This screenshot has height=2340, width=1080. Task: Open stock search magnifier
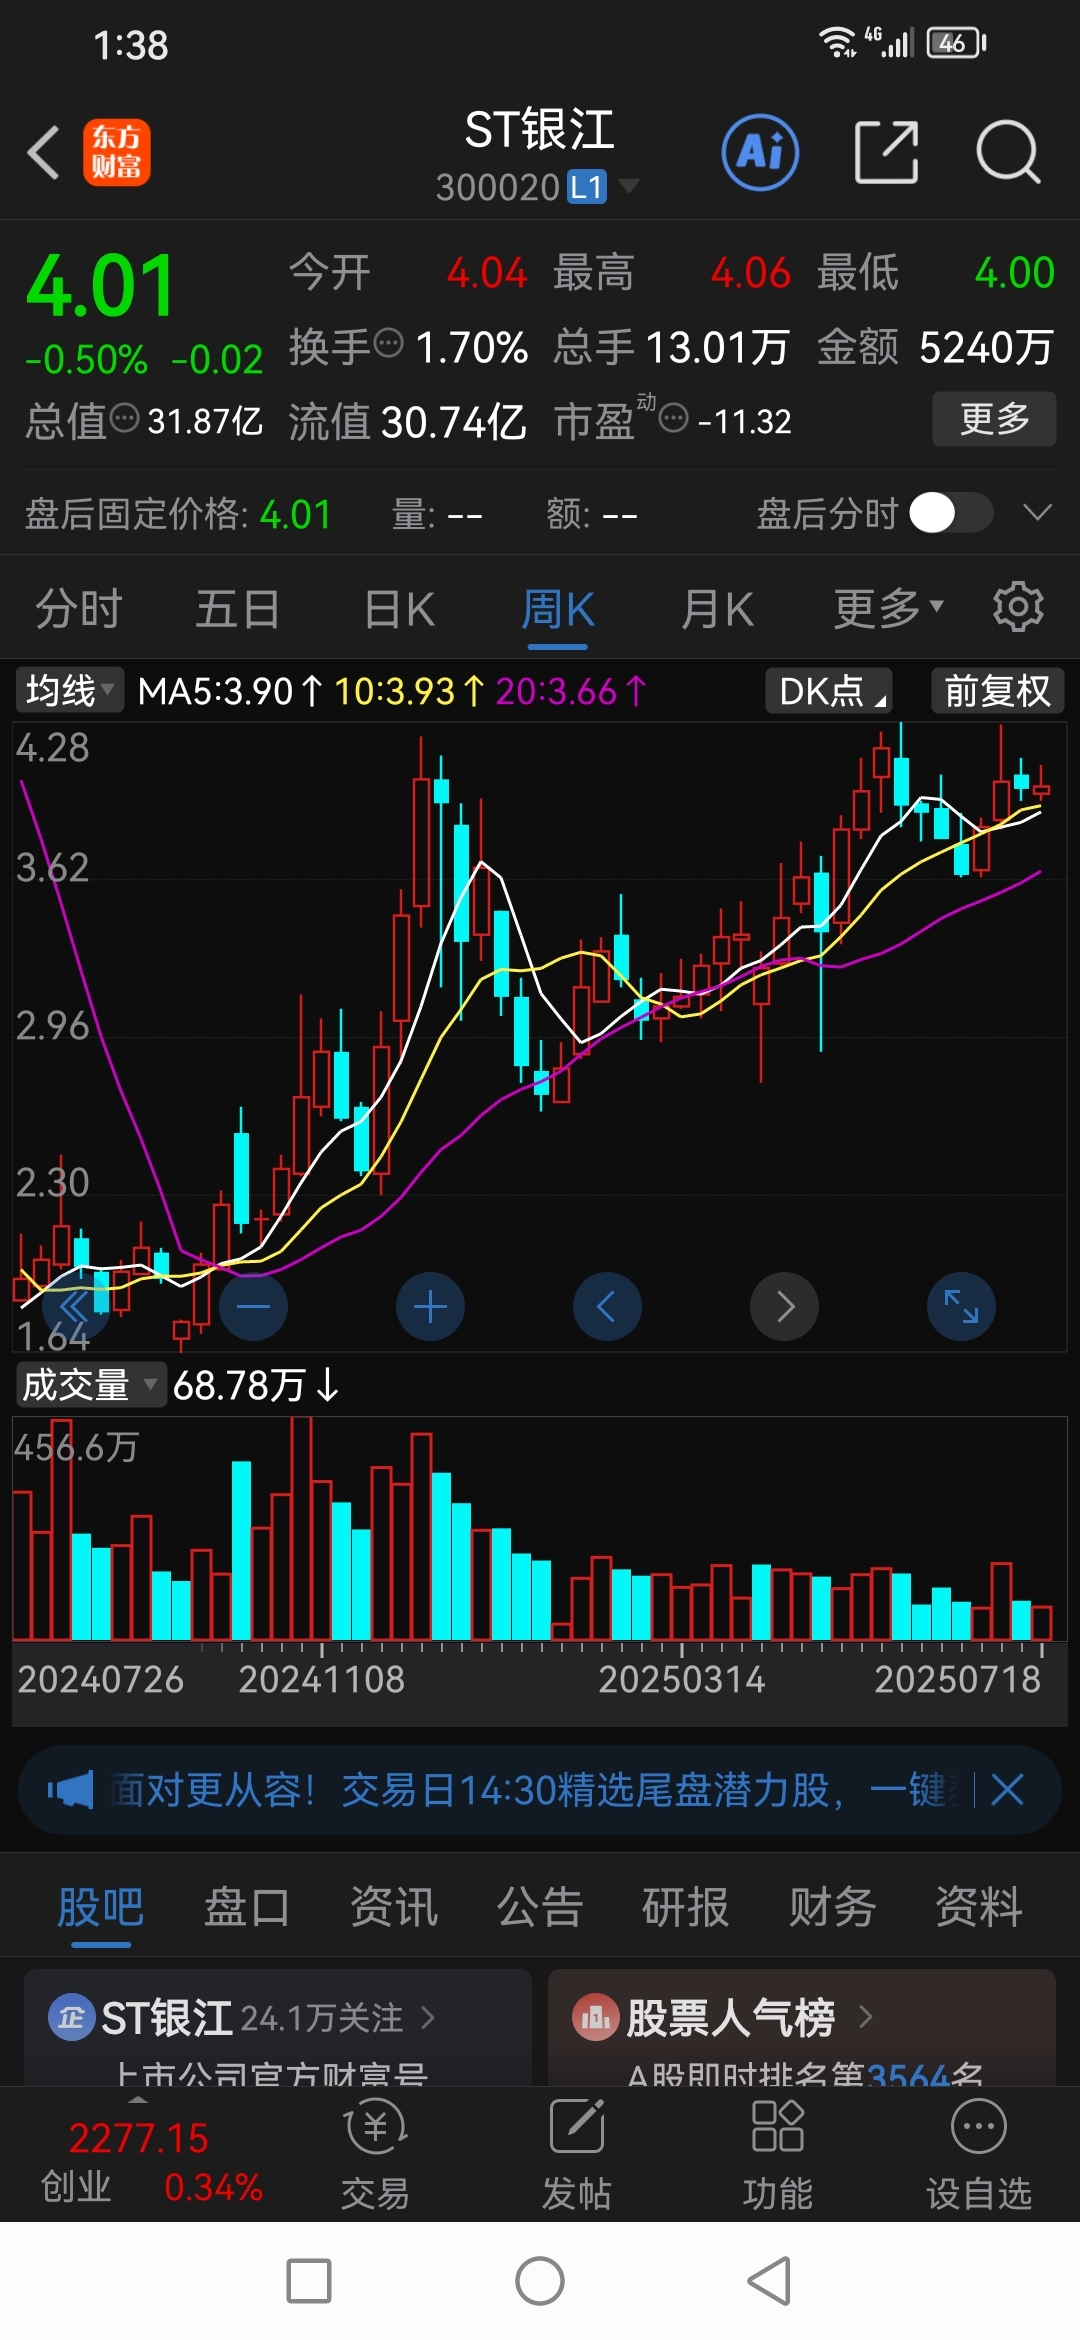tap(1008, 153)
